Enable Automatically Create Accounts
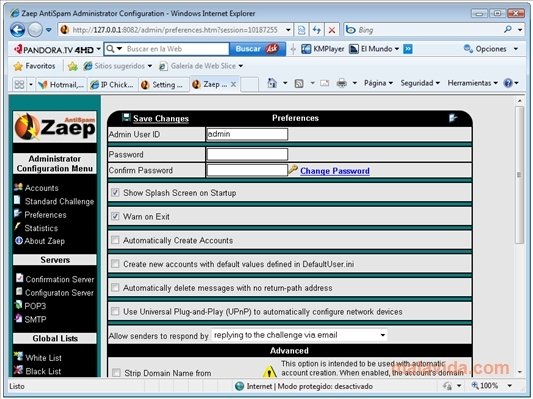This screenshot has height=399, width=533. point(115,240)
